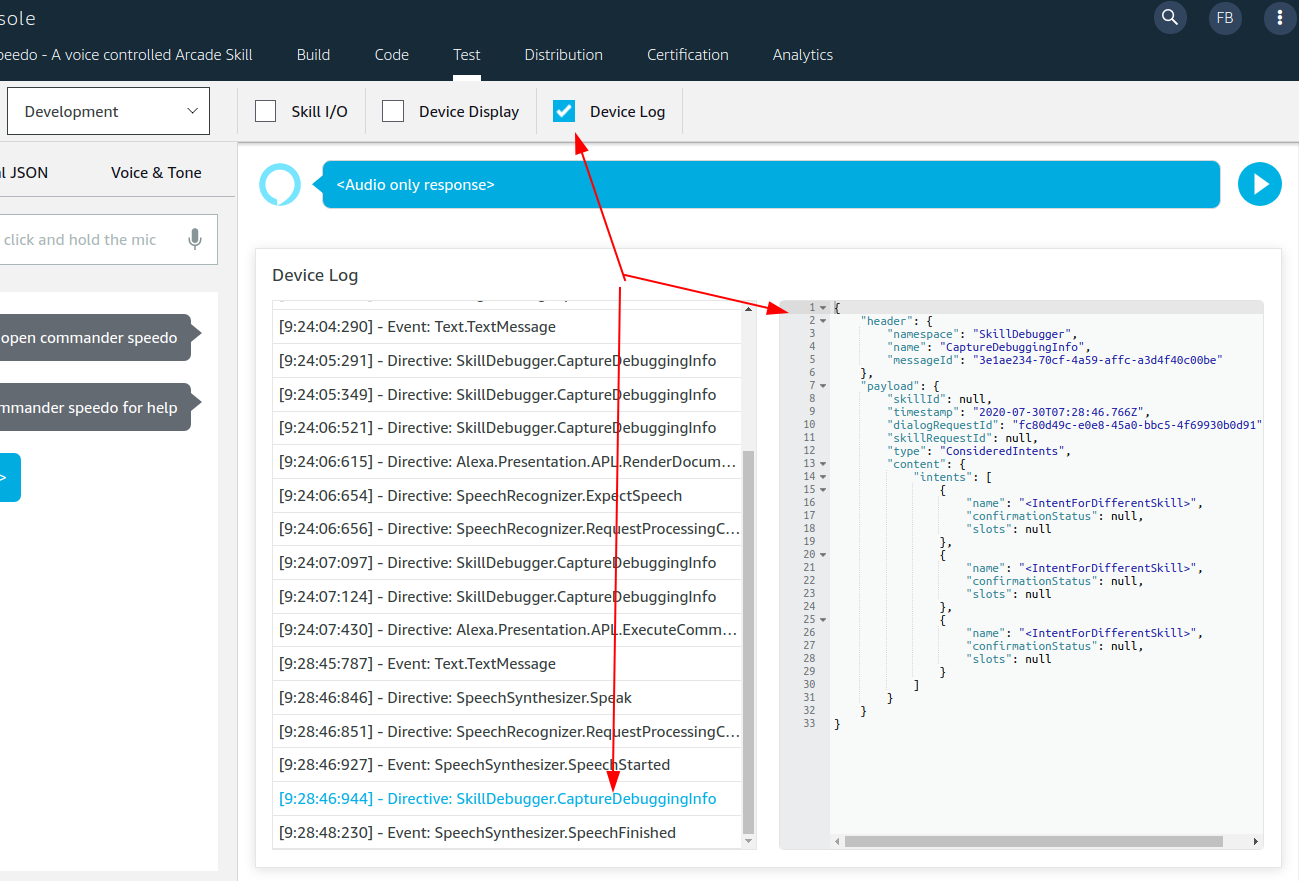Collapse JSON fold arrow at line 1
Viewport: 1299px width, 881px height.
[822, 307]
